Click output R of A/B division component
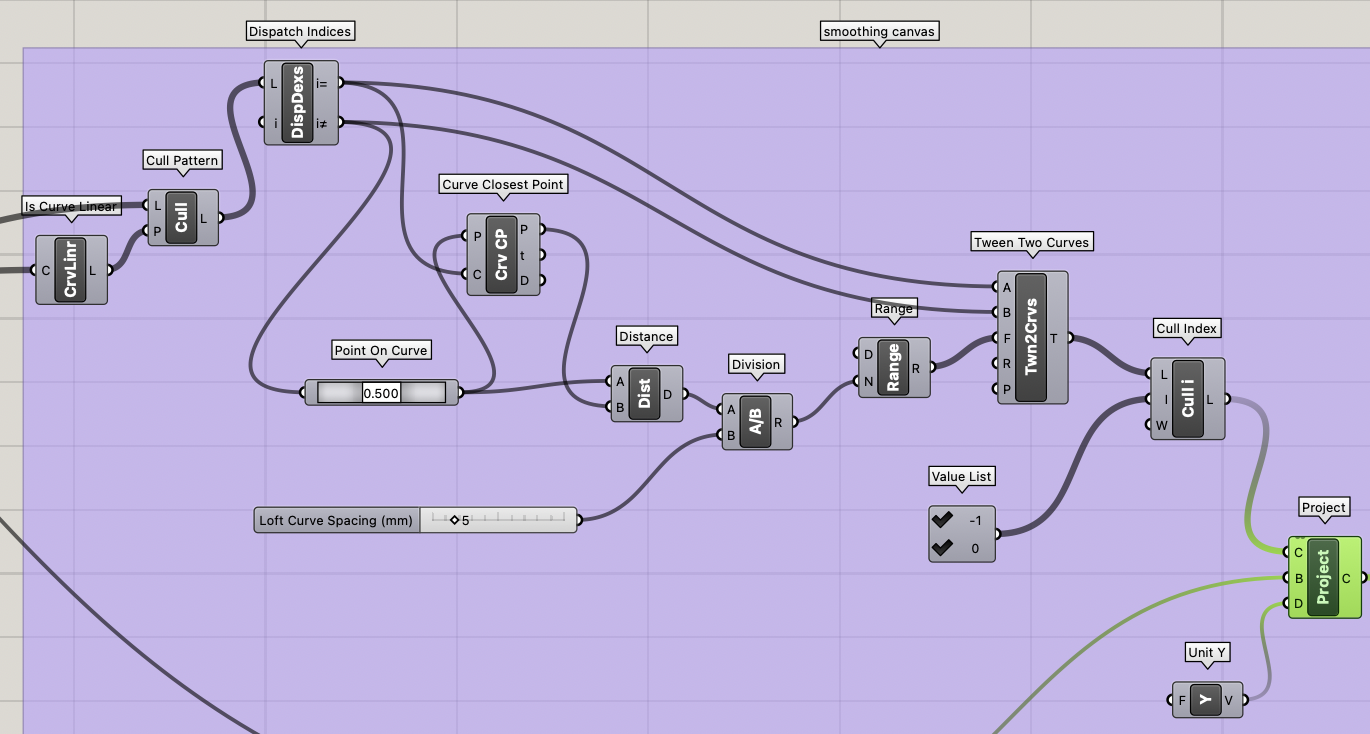 point(778,422)
